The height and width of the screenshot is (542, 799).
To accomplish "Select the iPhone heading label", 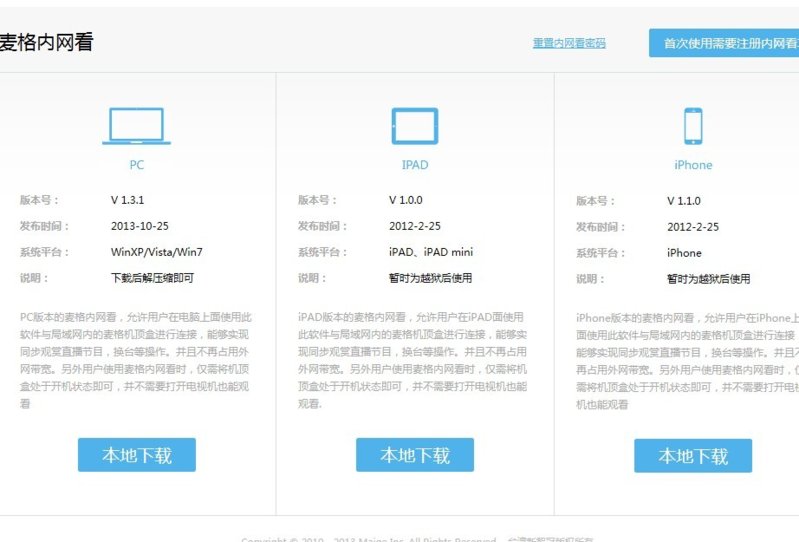I will [x=693, y=165].
